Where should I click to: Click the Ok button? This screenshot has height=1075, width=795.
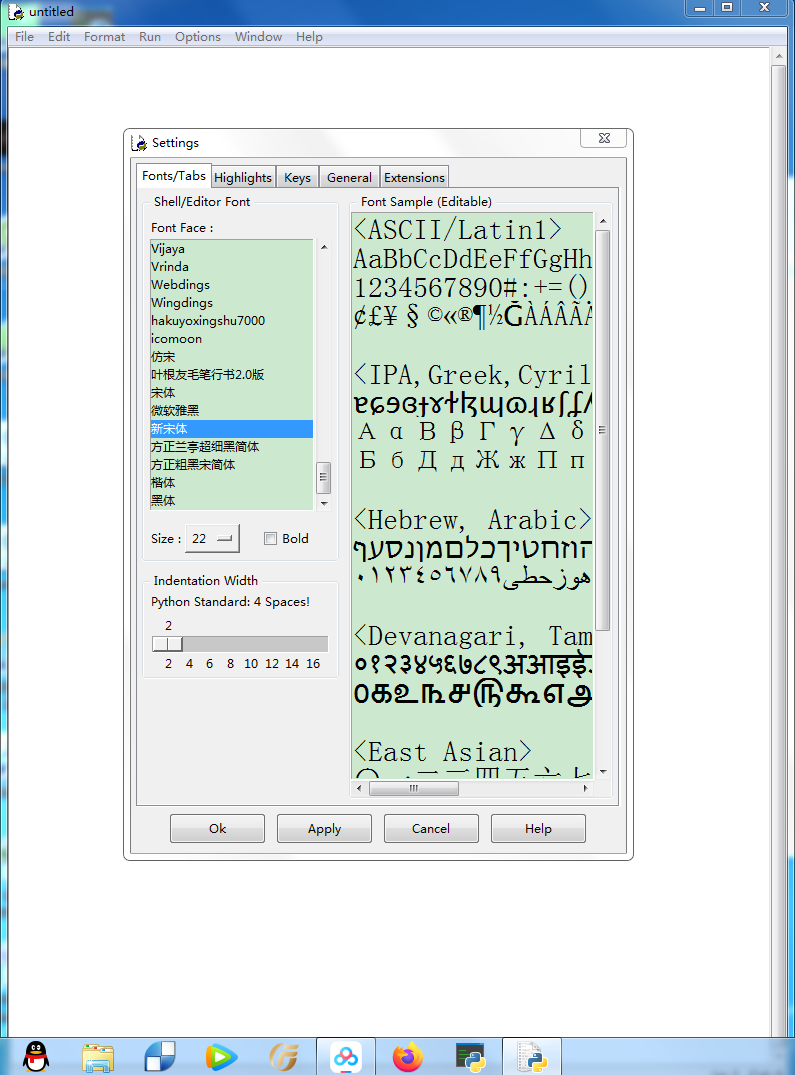[x=217, y=828]
